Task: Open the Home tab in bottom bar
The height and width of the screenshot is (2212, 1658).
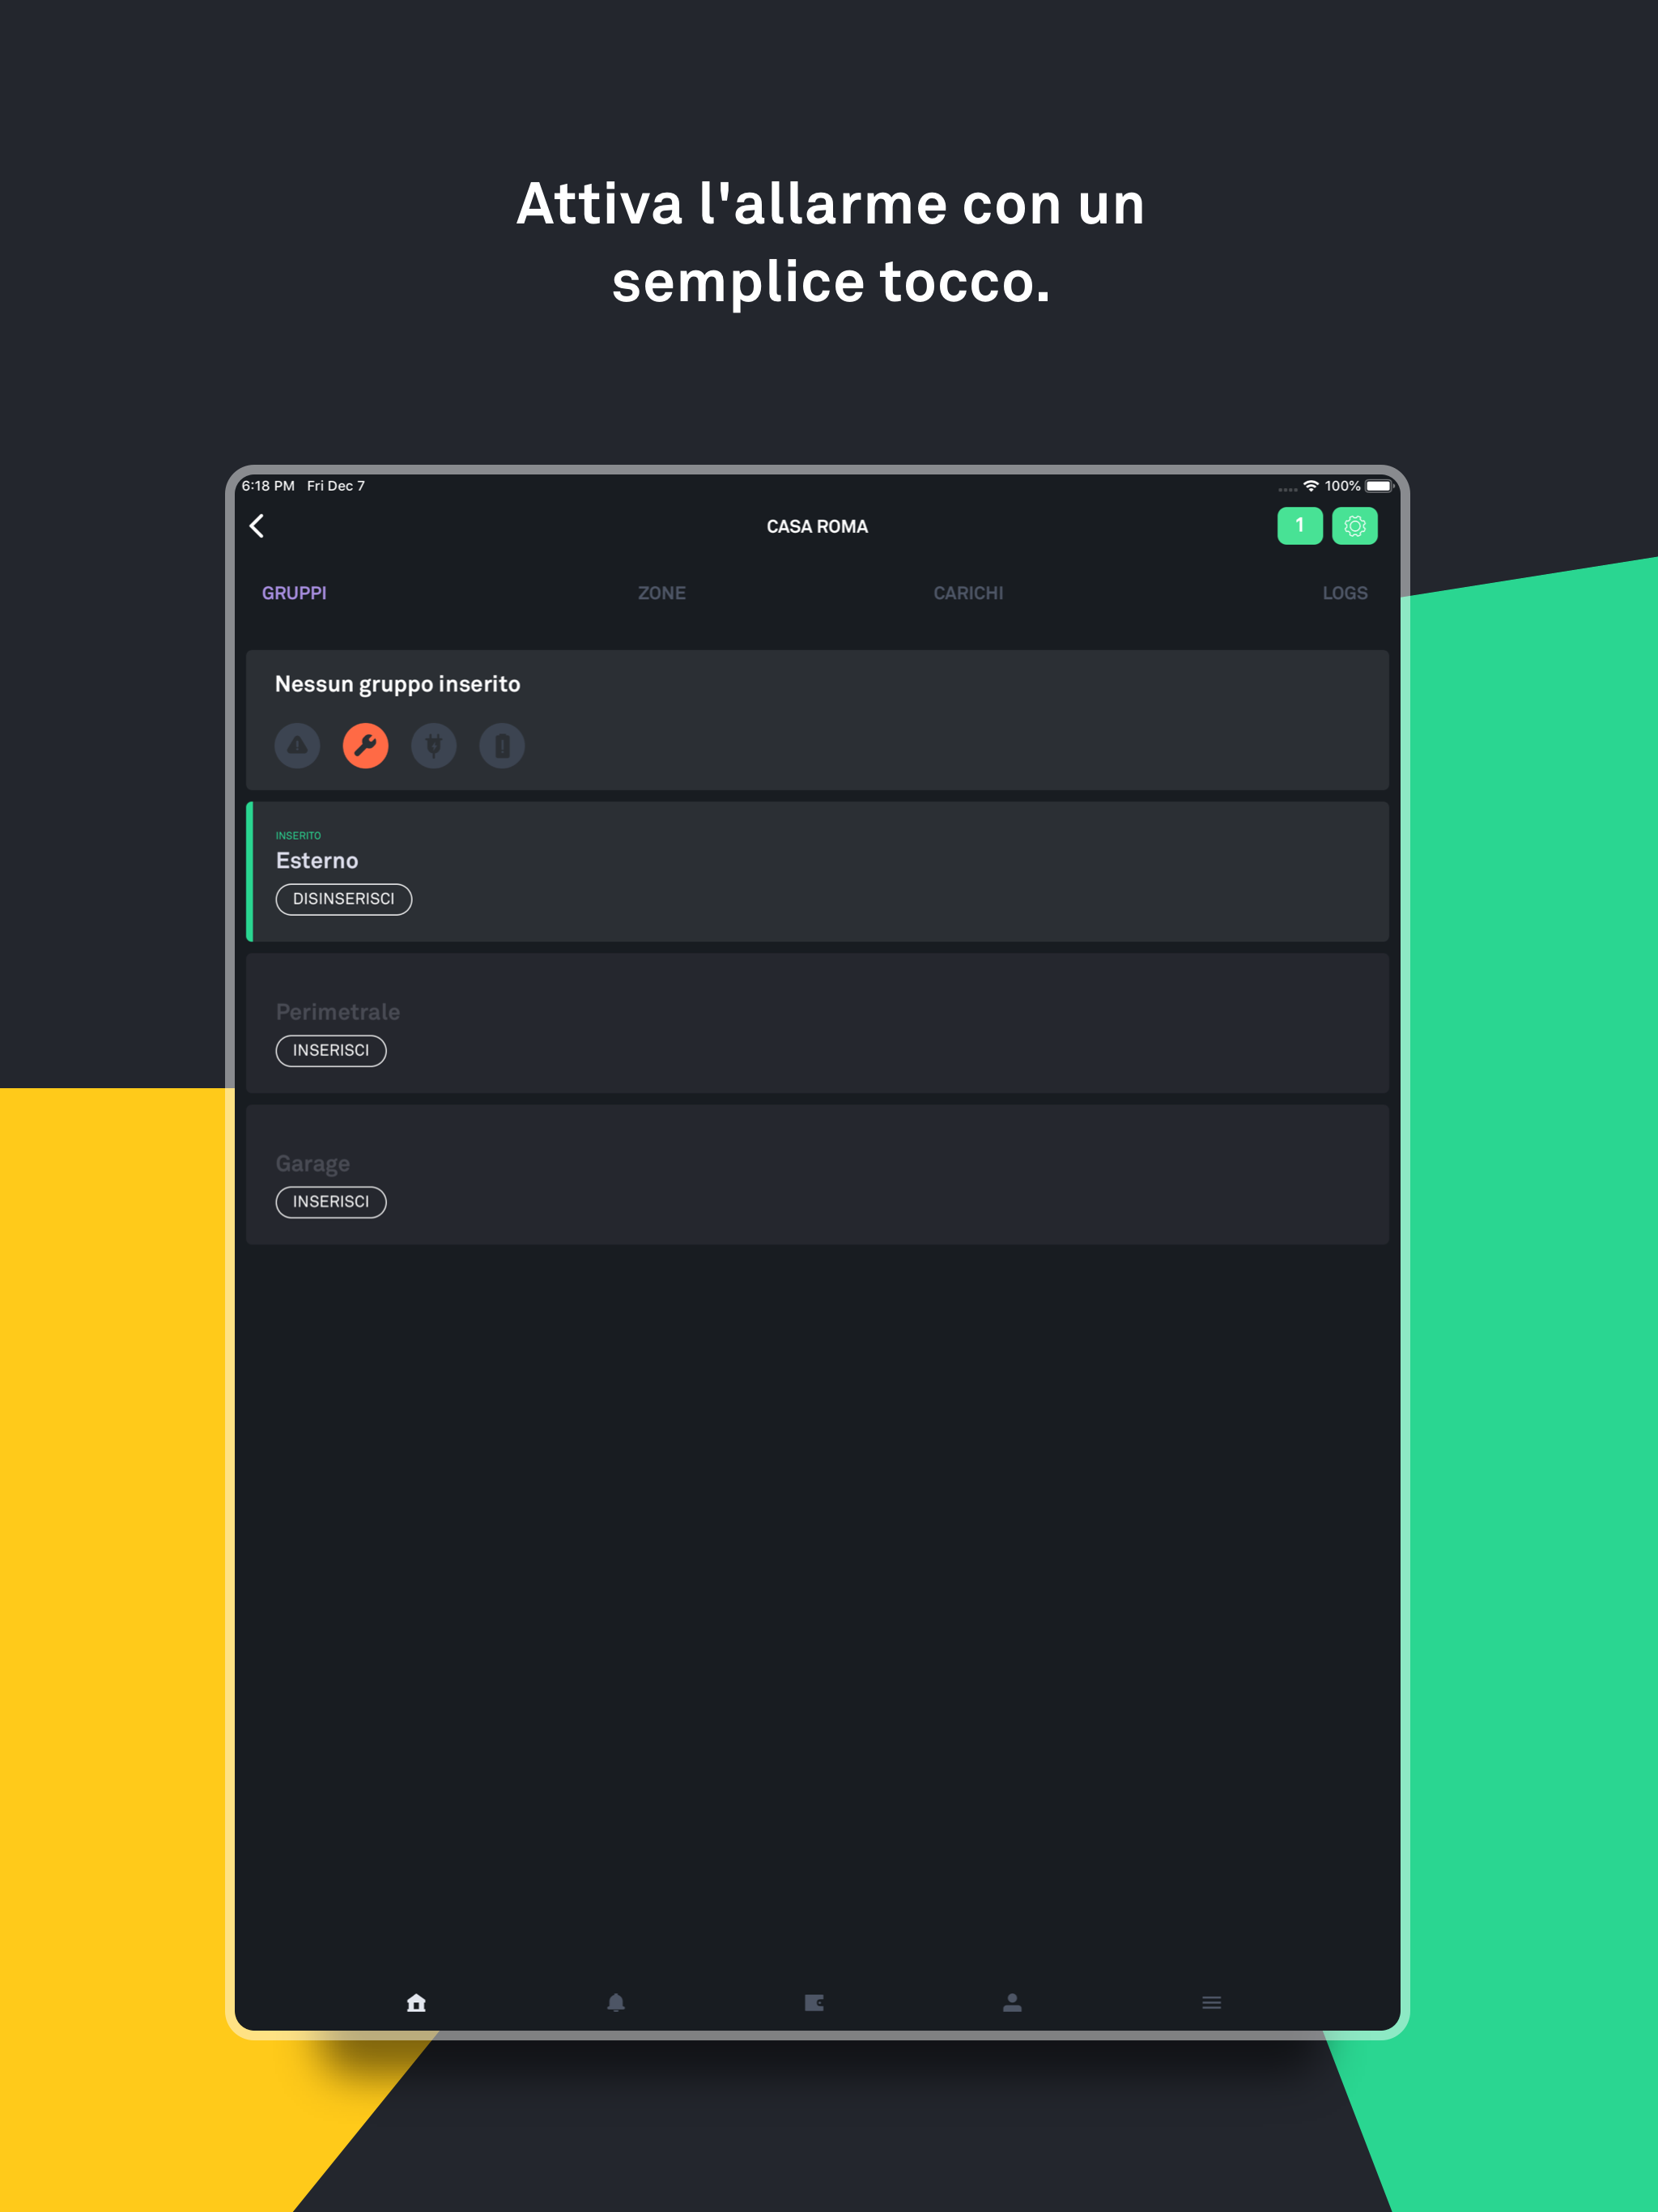Action: click(x=416, y=2002)
